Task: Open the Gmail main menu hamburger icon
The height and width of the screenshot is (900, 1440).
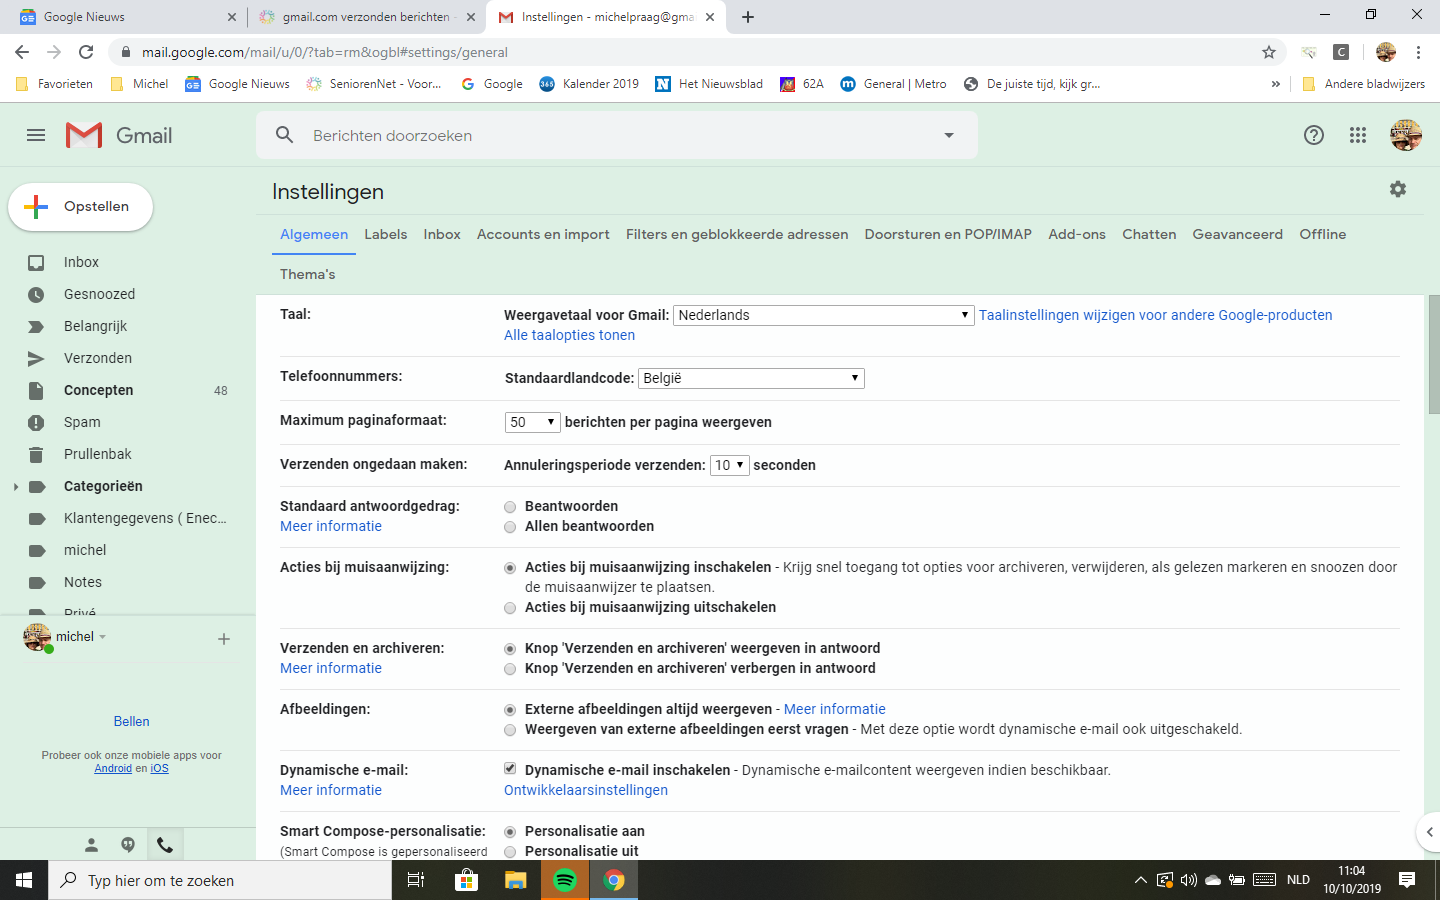Action: pos(35,135)
